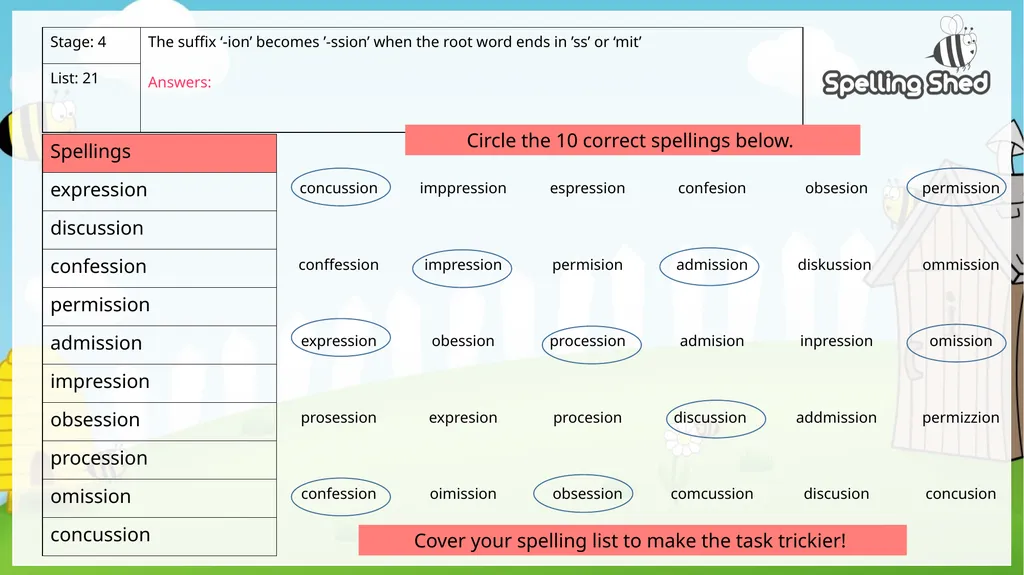Click the misspelled word 'procesion'
1024x575 pixels.
pos(587,418)
